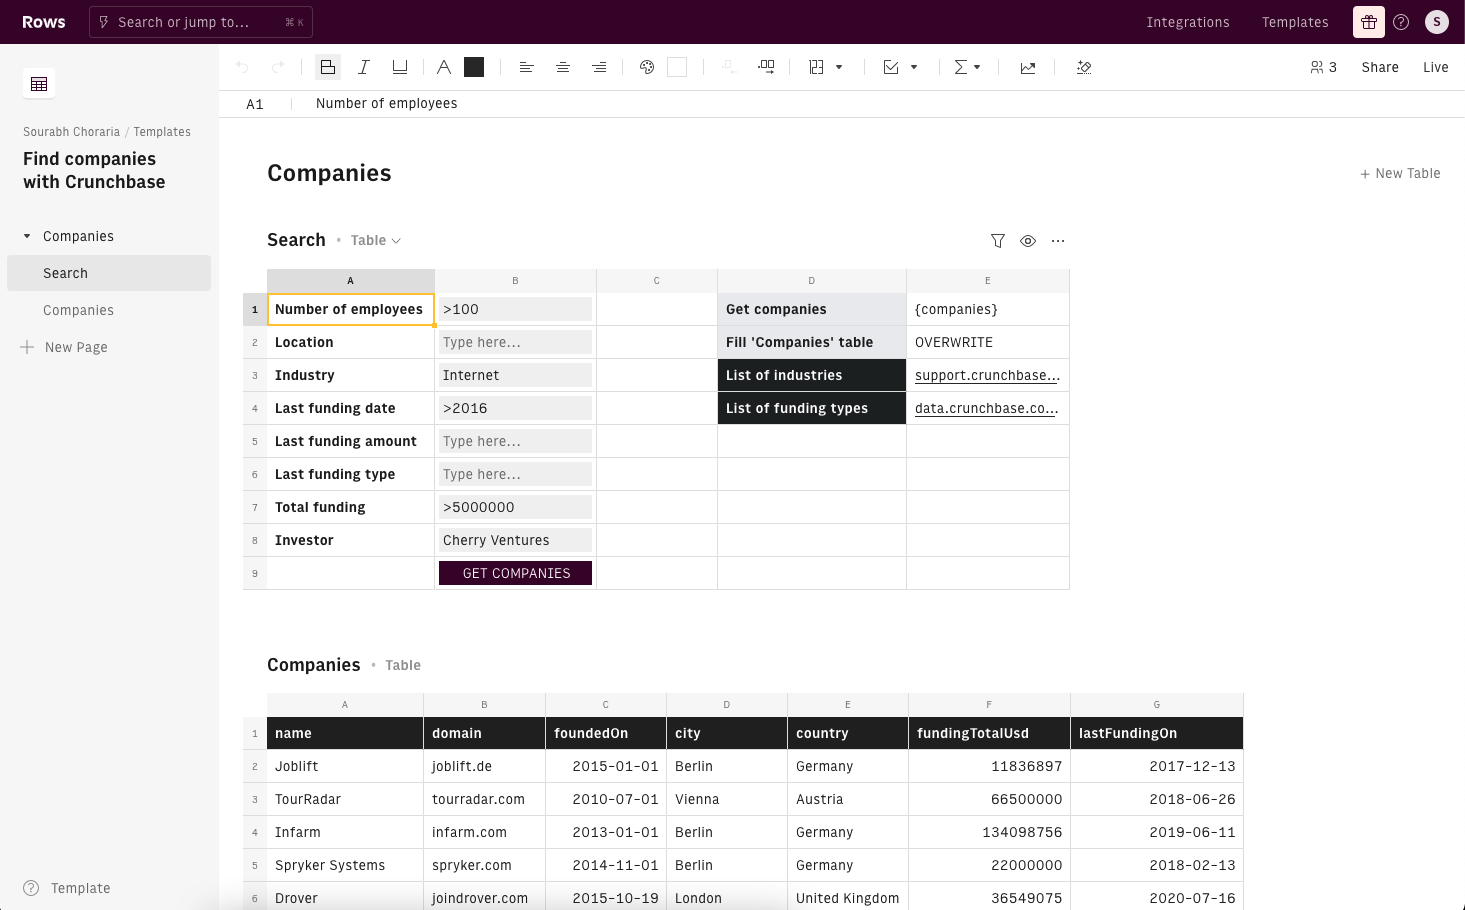Click the black text color swatch

[474, 67]
